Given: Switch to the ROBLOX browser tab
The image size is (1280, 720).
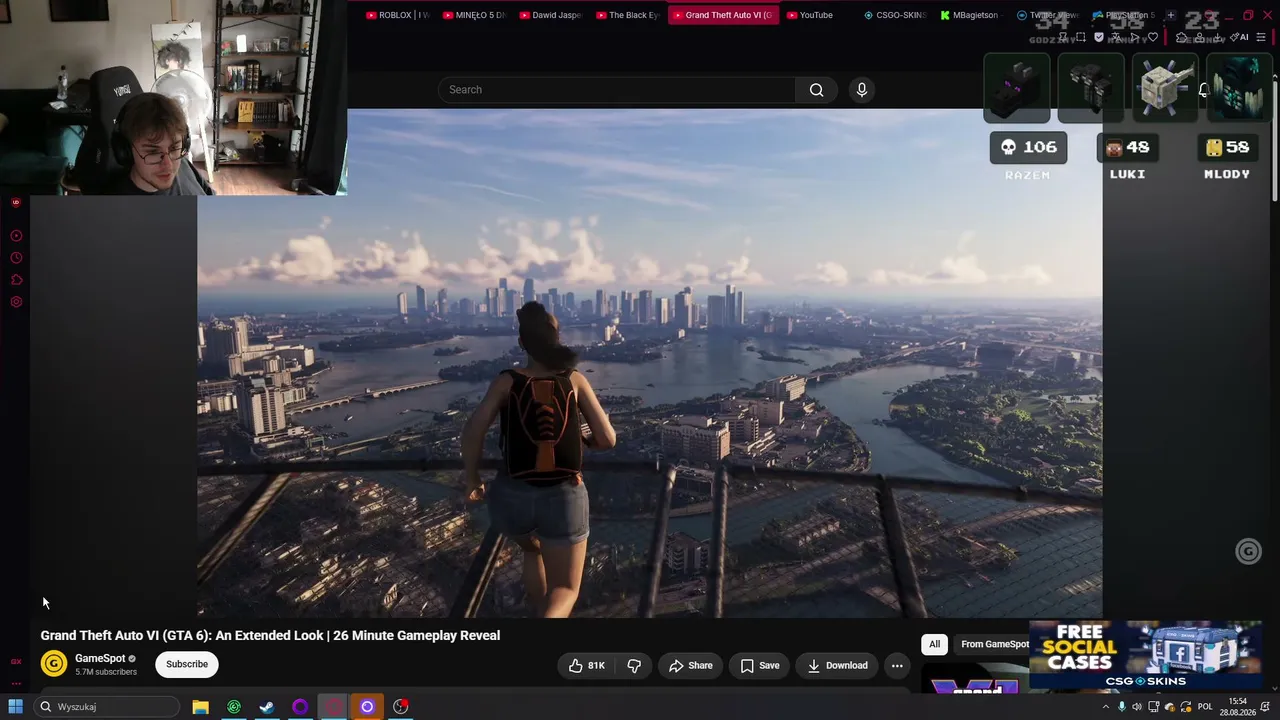Looking at the screenshot, I should pos(398,15).
